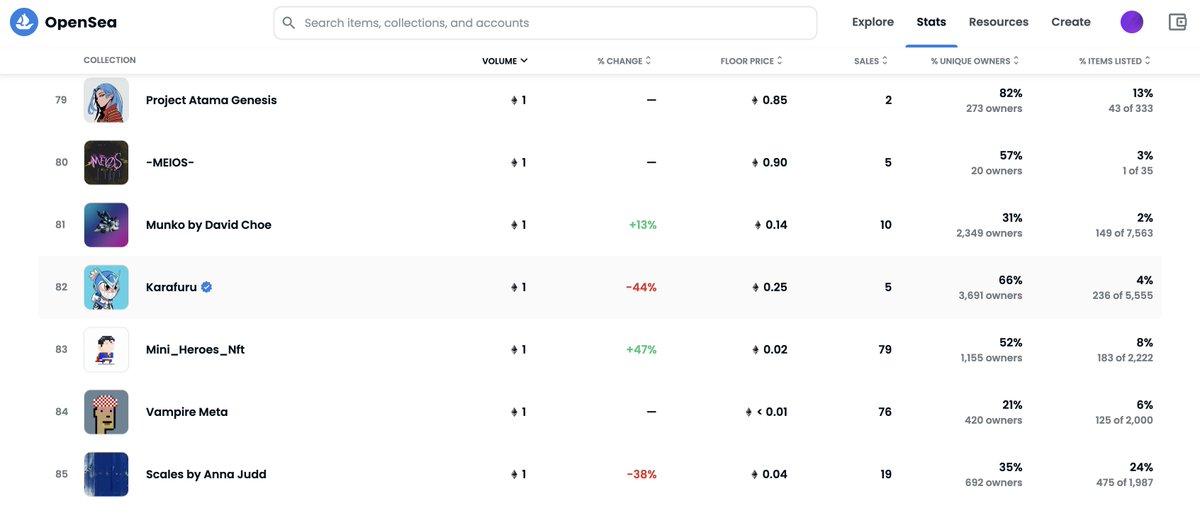1200x513 pixels.
Task: Click the search magnifier icon
Action: 289,22
